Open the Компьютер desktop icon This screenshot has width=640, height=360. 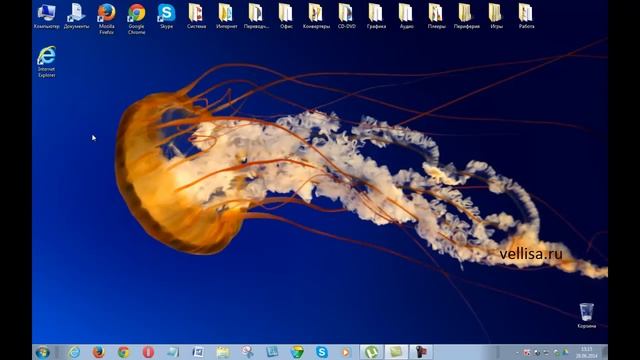click(47, 16)
